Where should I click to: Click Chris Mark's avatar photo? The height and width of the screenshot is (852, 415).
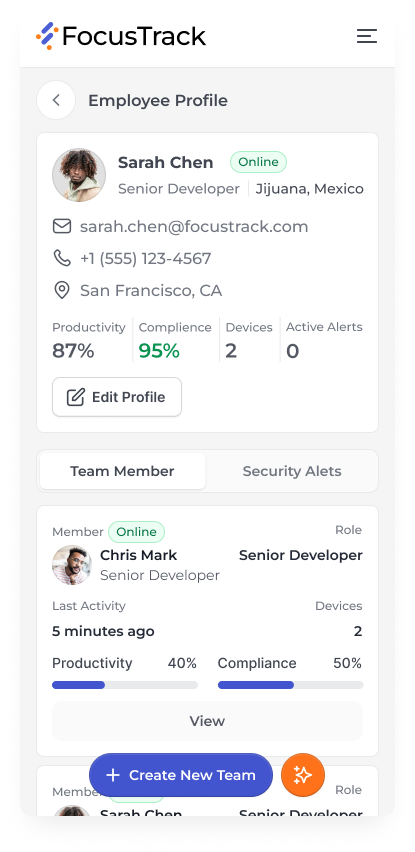click(x=72, y=565)
